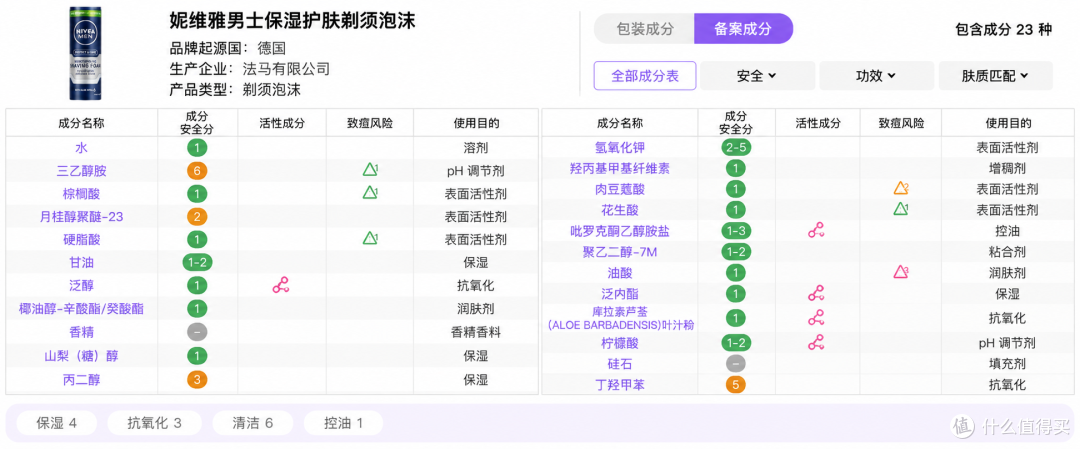Click the active ingredient icon for 泛内酯
The image size is (1080, 449).
click(816, 294)
